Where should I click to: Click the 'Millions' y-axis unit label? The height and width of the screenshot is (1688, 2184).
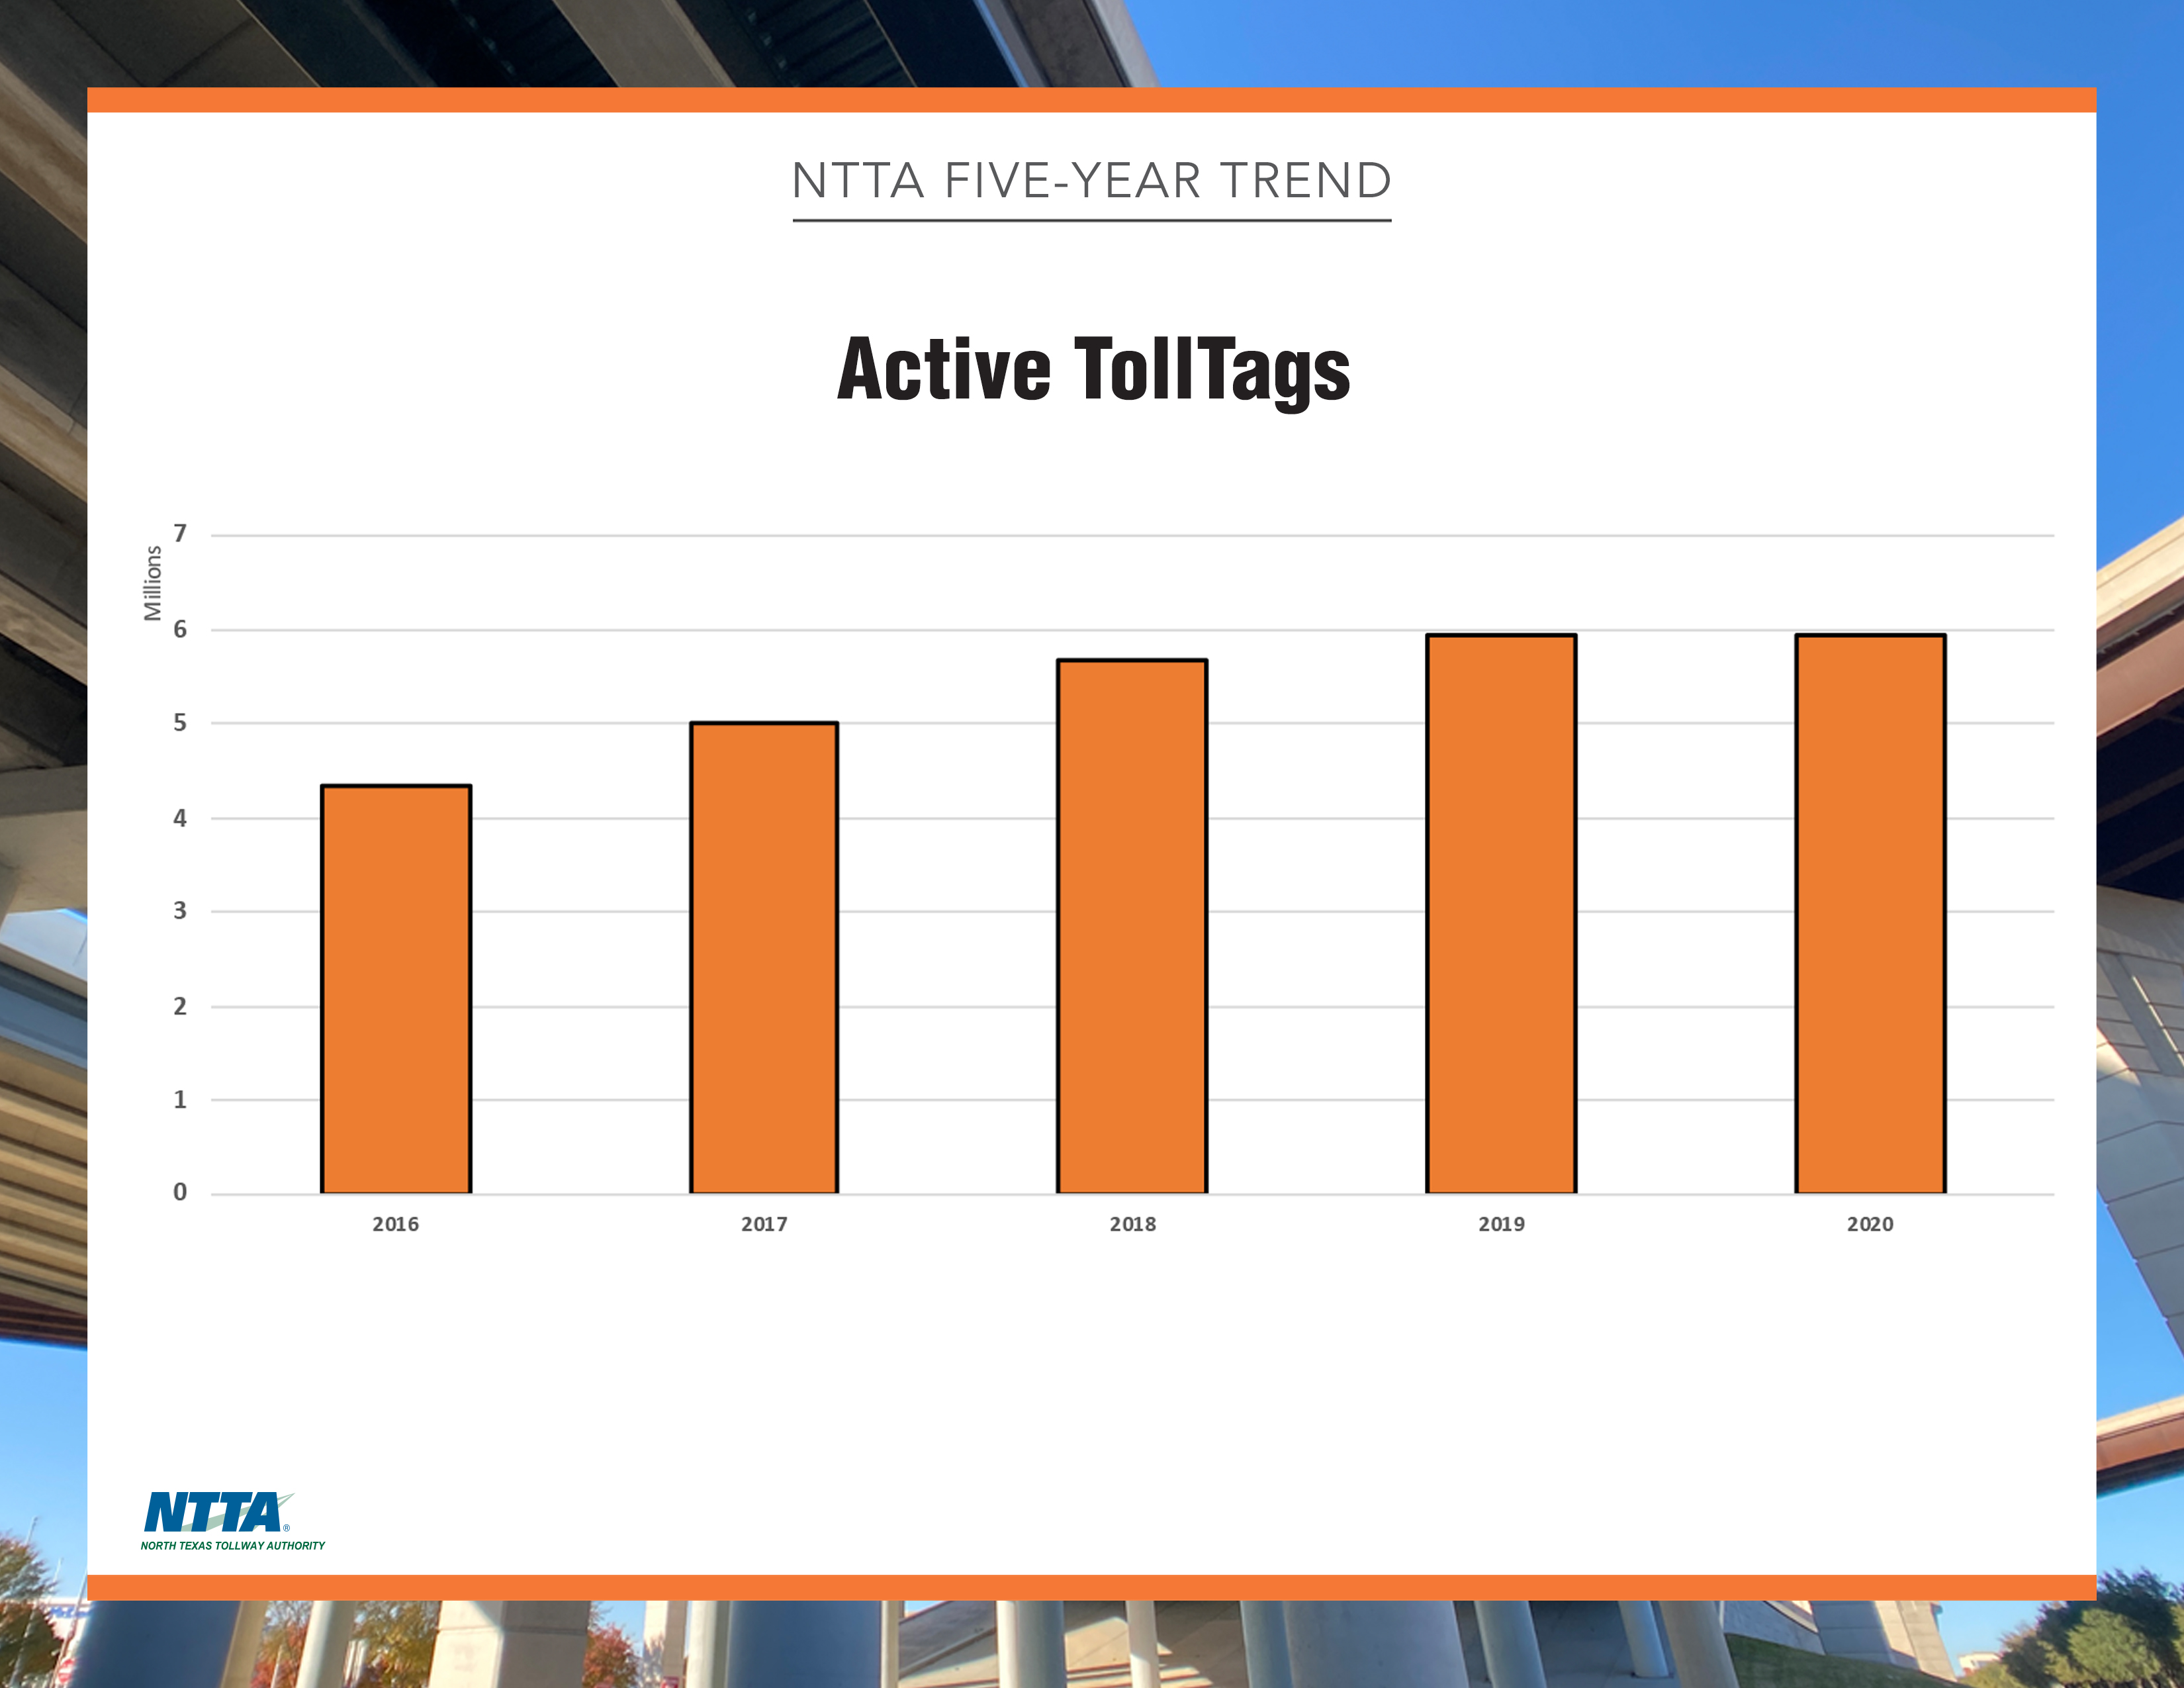click(153, 583)
